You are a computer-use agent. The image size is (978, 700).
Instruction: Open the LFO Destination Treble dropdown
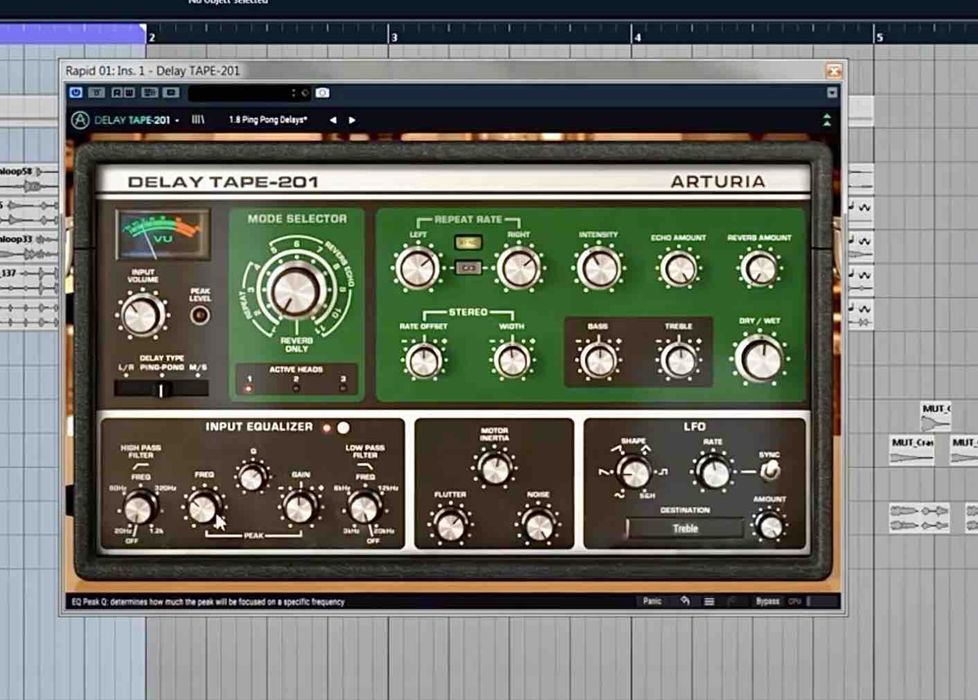pos(685,528)
